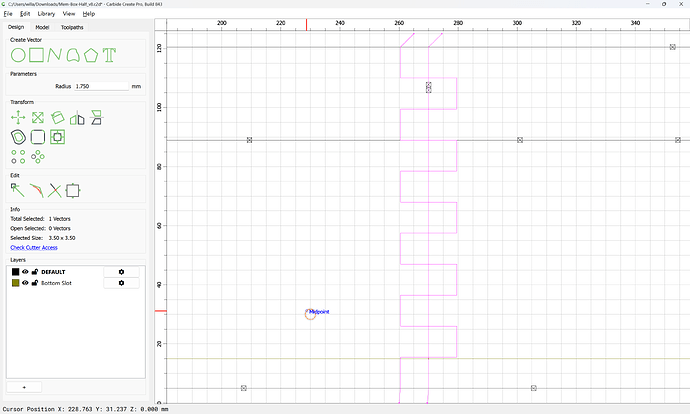Toggle visibility eye of DEFAULT layer
The height and width of the screenshot is (414, 690).
tap(25, 272)
